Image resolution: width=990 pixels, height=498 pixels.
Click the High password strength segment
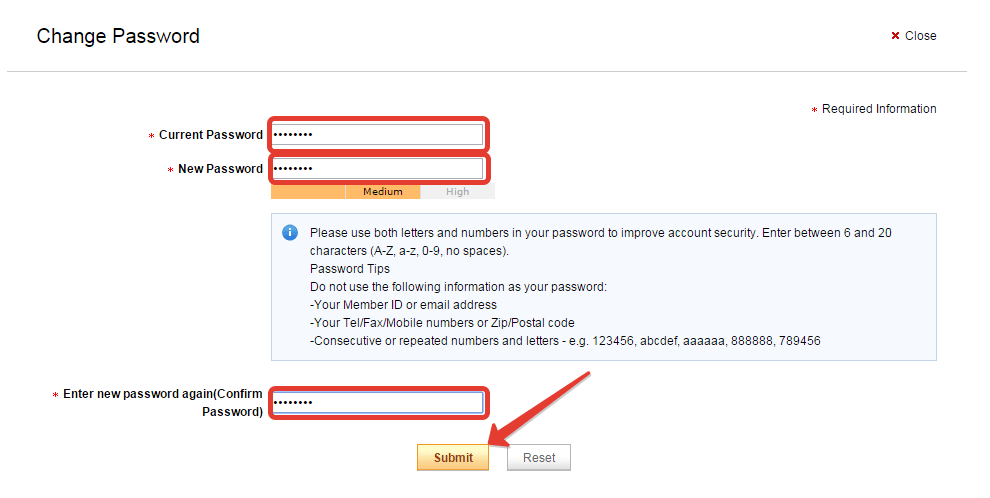coord(457,192)
